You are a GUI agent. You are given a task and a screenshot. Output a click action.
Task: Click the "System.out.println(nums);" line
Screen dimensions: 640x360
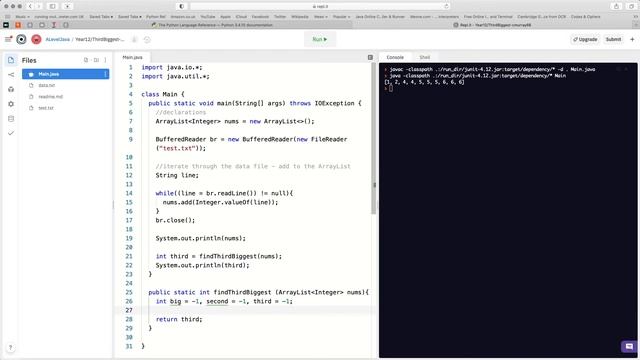click(x=200, y=238)
